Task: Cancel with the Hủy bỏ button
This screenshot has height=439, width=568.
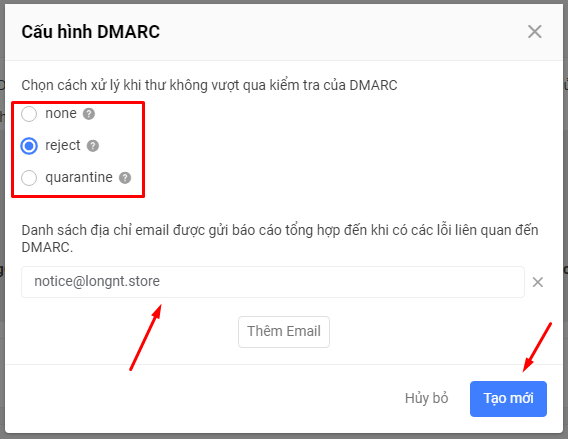Action: point(426,398)
